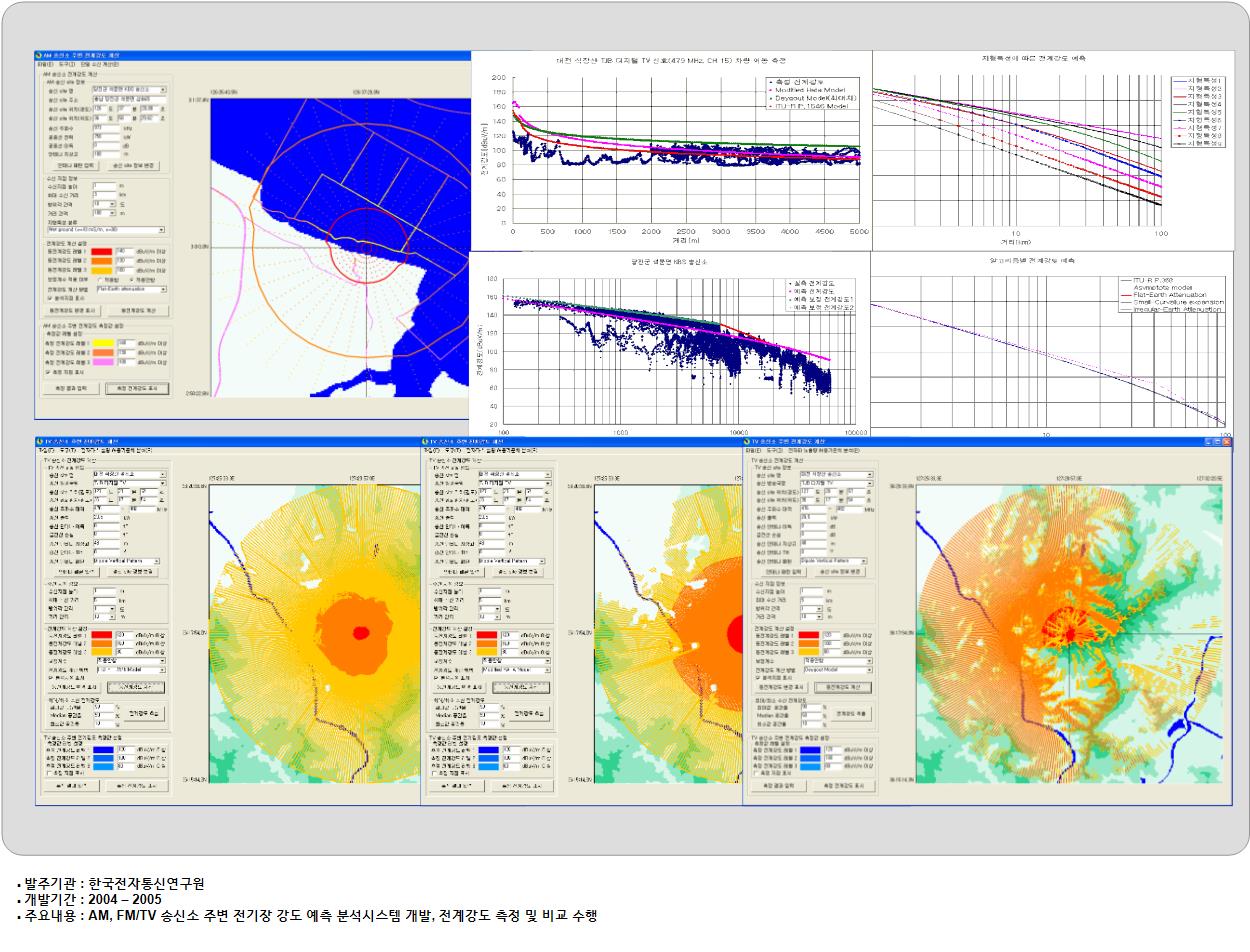Click orange level 2 color swatch in AM window
This screenshot has height=952, width=1250.
(102, 261)
